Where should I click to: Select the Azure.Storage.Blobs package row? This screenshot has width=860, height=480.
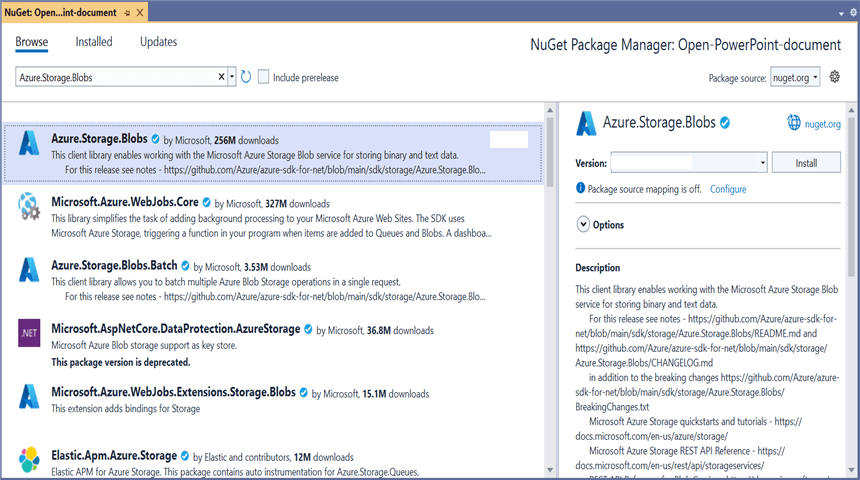(273, 153)
